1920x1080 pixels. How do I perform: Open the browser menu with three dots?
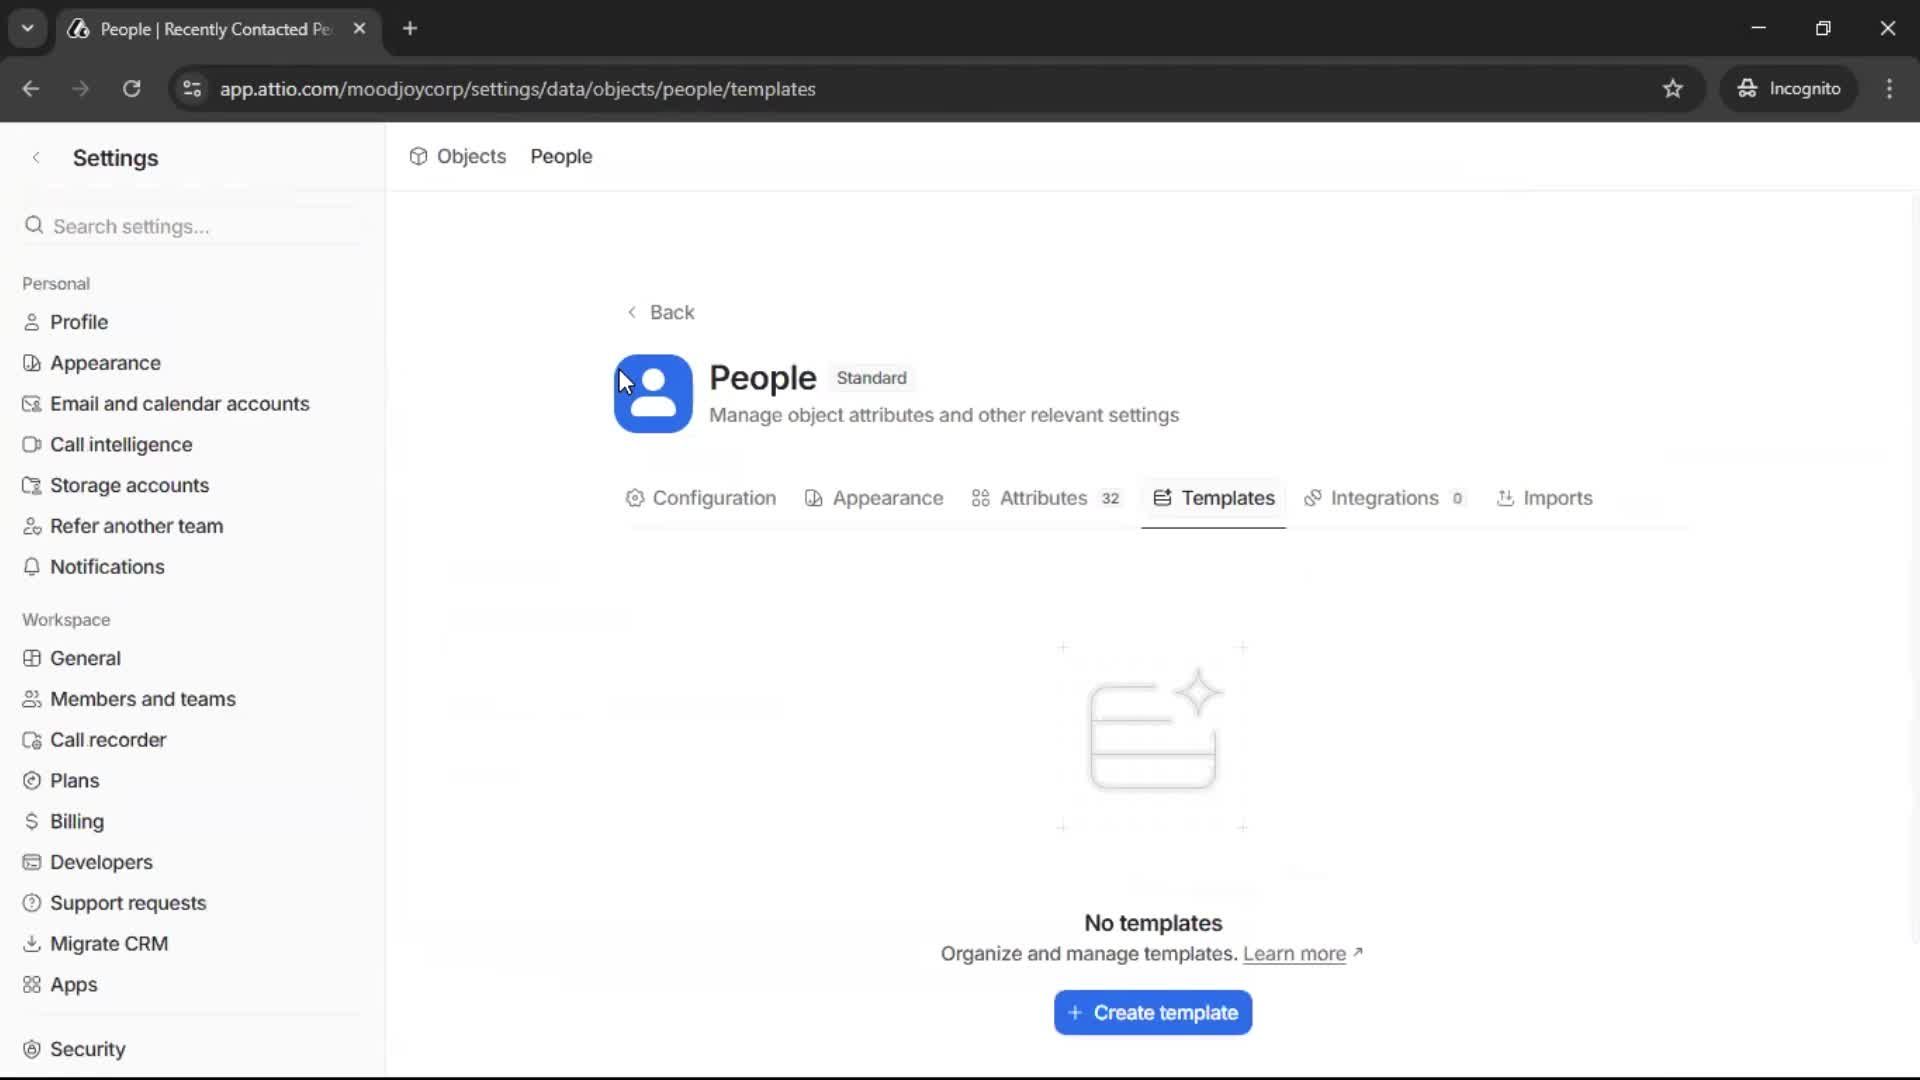pyautogui.click(x=1889, y=89)
